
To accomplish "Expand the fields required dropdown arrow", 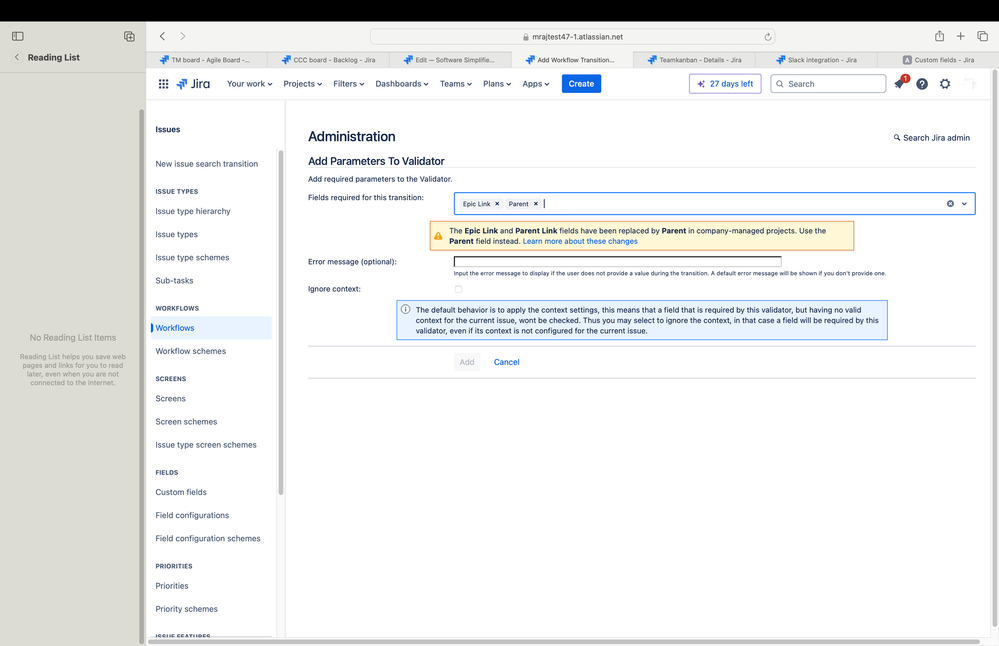I will (964, 202).
